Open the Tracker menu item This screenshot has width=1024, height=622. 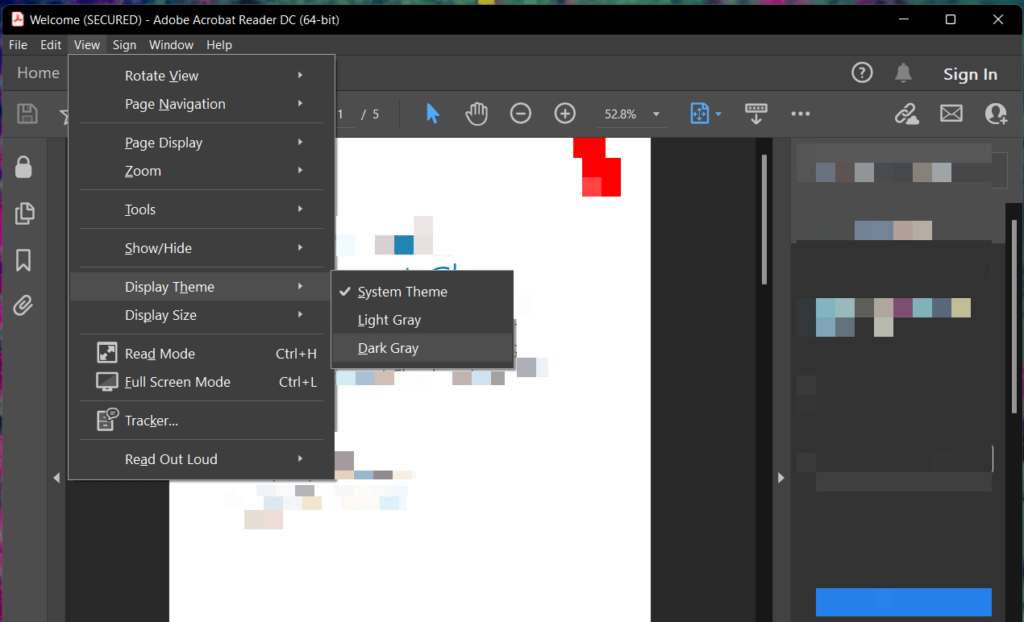[x=158, y=420]
